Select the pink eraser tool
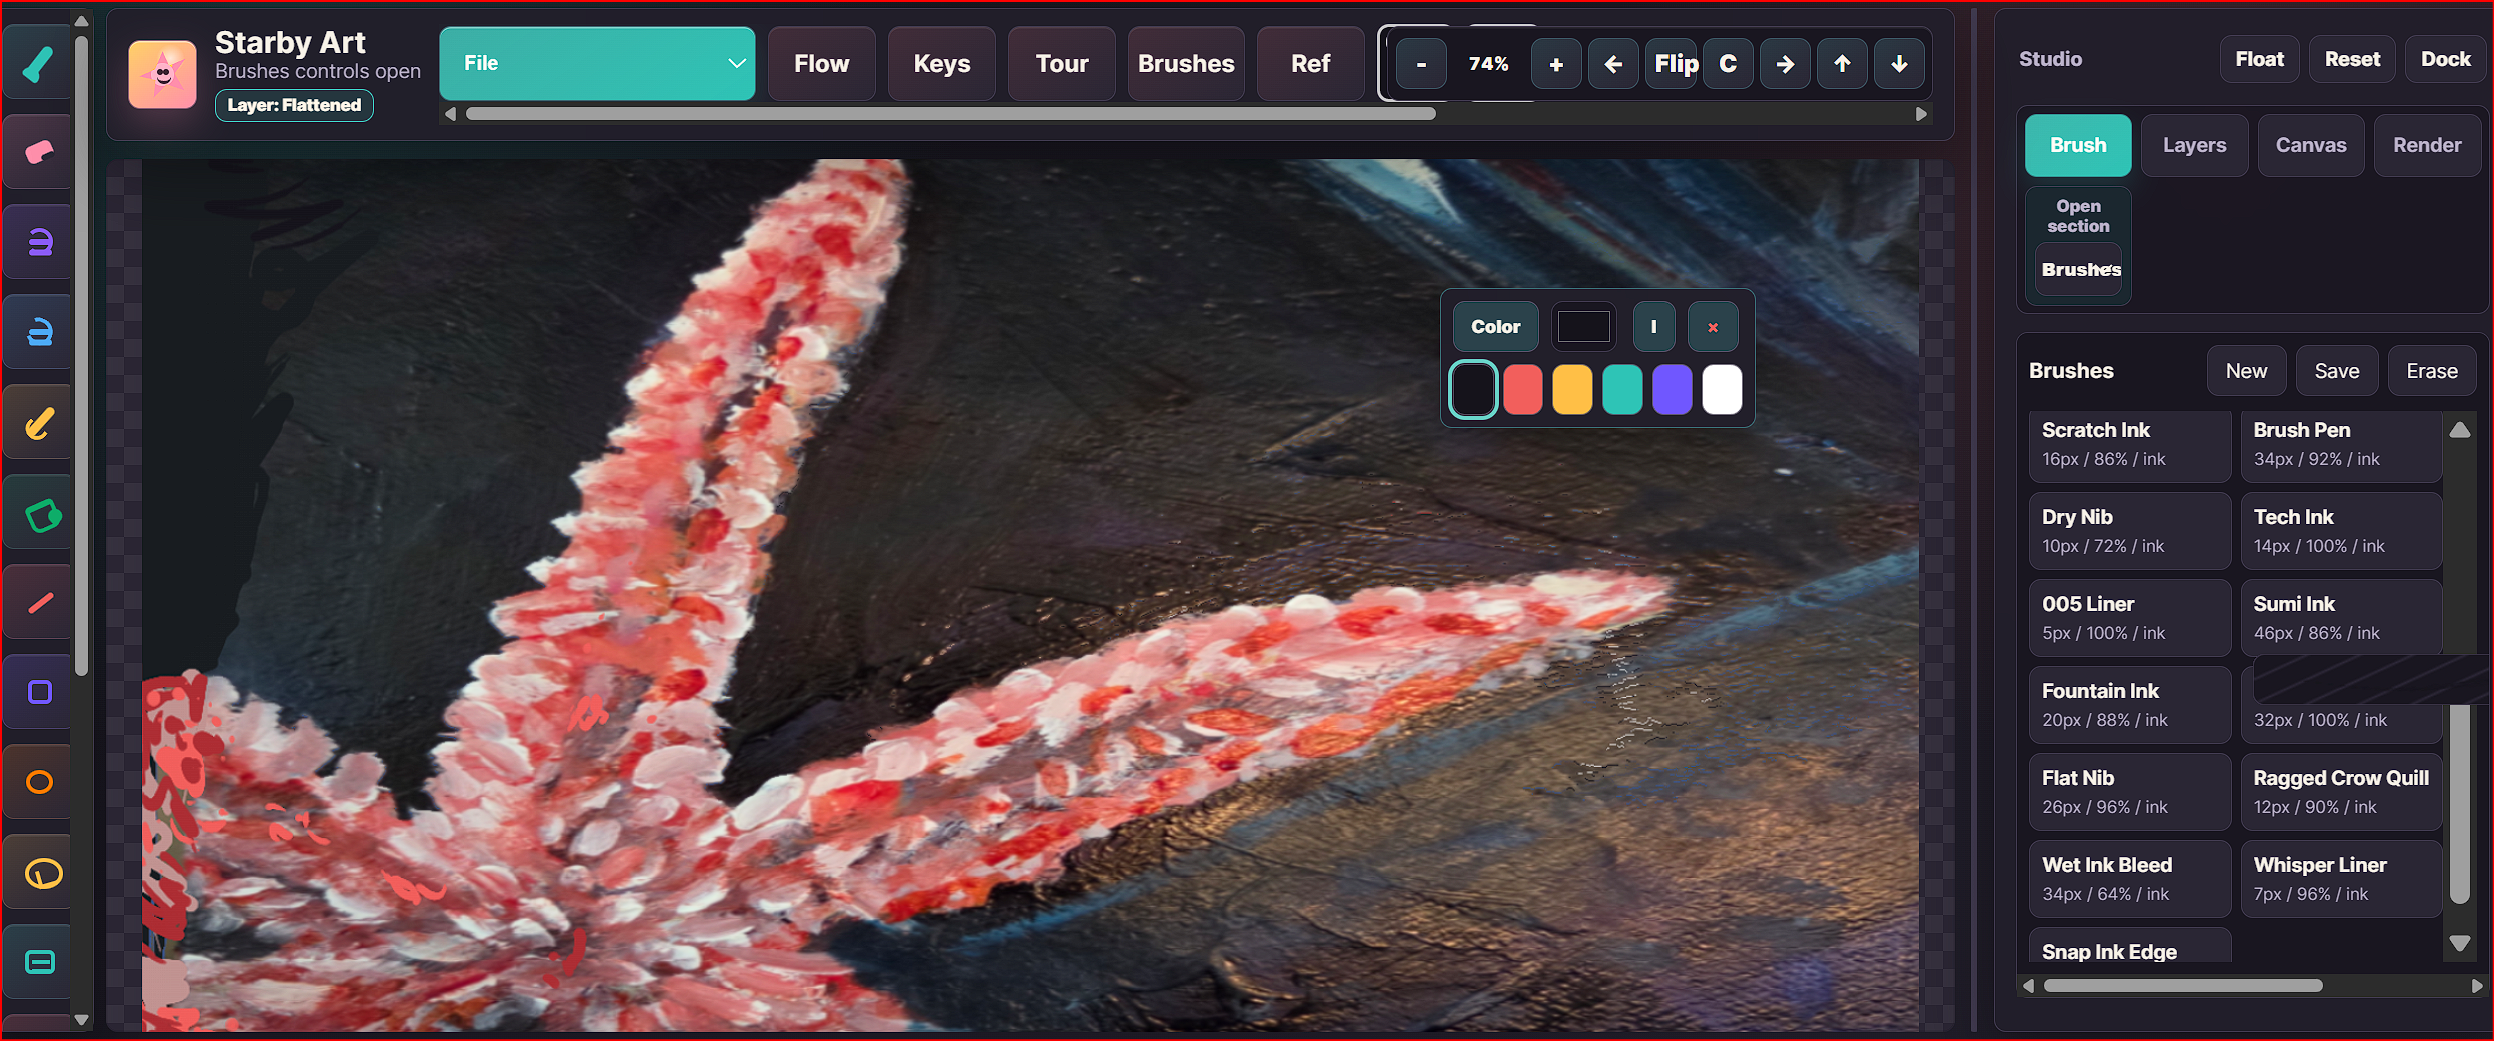 coord(38,152)
